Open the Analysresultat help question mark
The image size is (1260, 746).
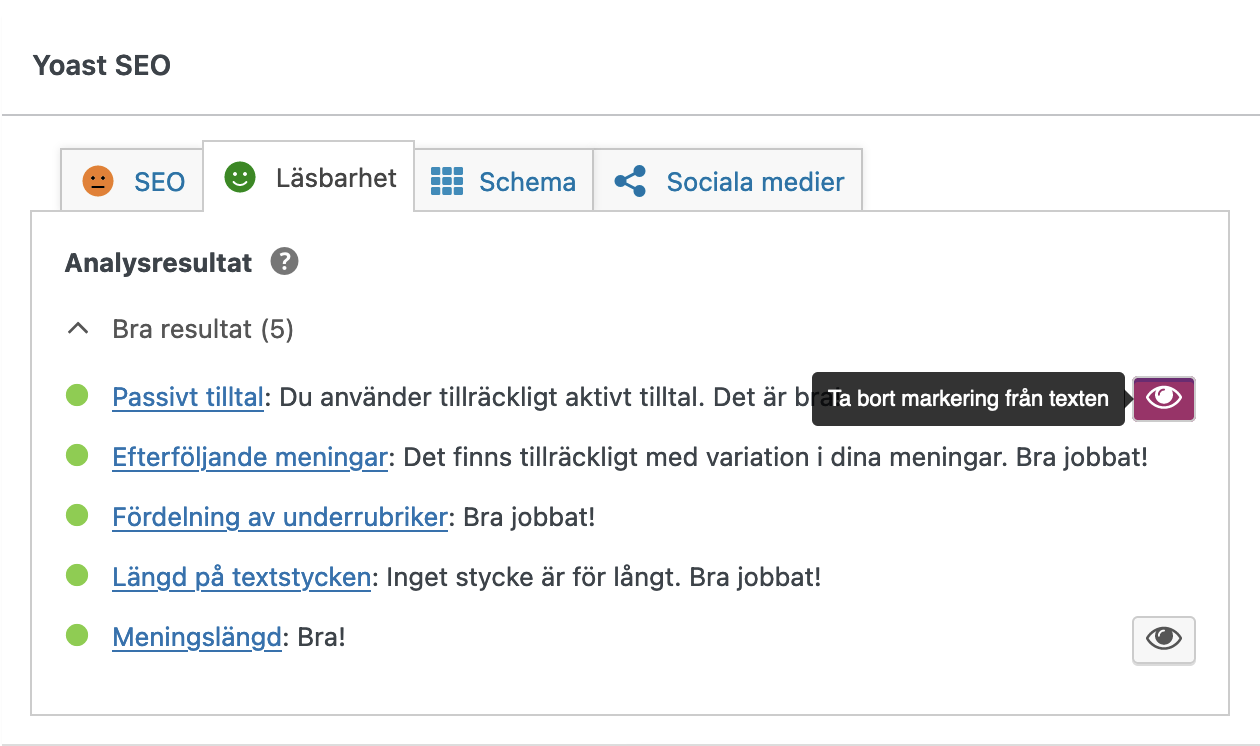284,262
